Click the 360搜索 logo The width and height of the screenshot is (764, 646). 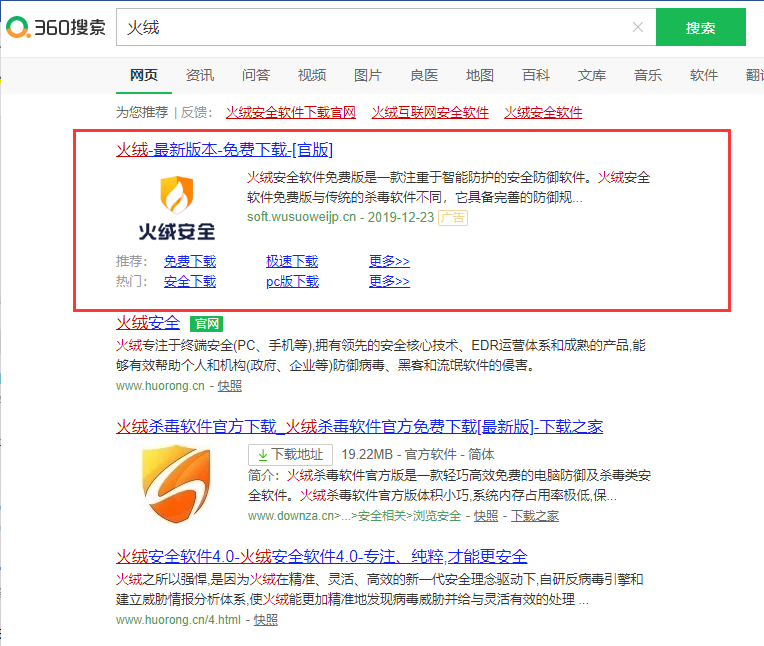point(55,28)
